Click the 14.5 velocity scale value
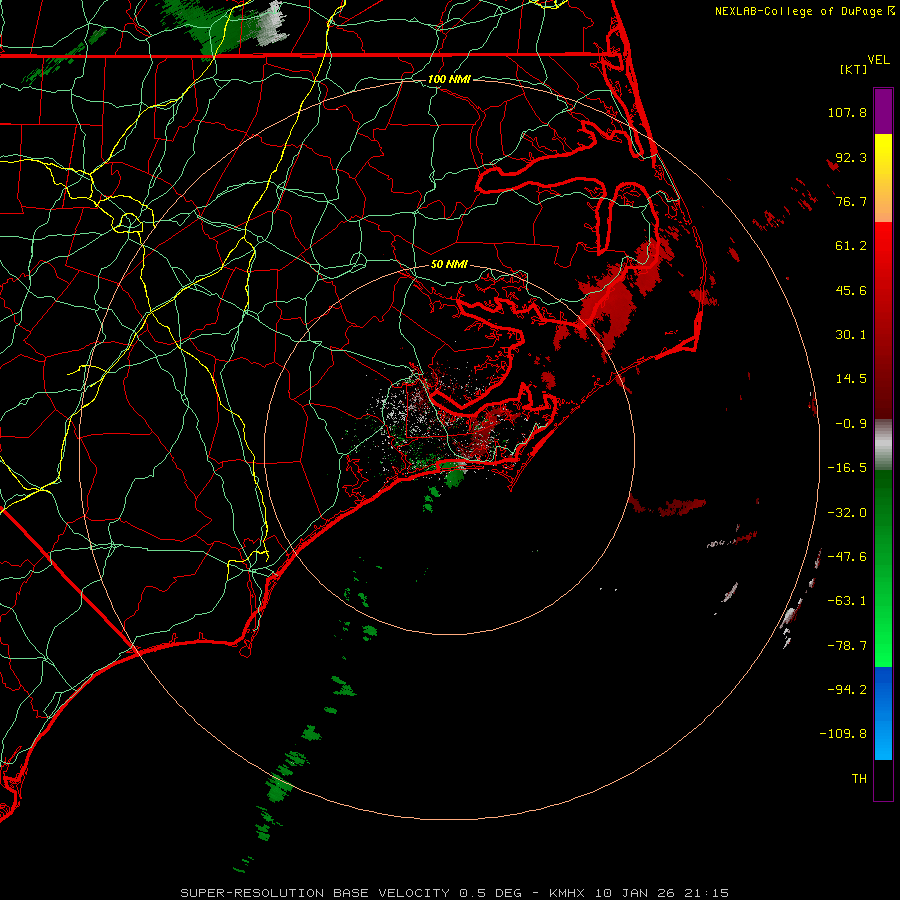Screen dimensions: 900x900 (x=851, y=379)
